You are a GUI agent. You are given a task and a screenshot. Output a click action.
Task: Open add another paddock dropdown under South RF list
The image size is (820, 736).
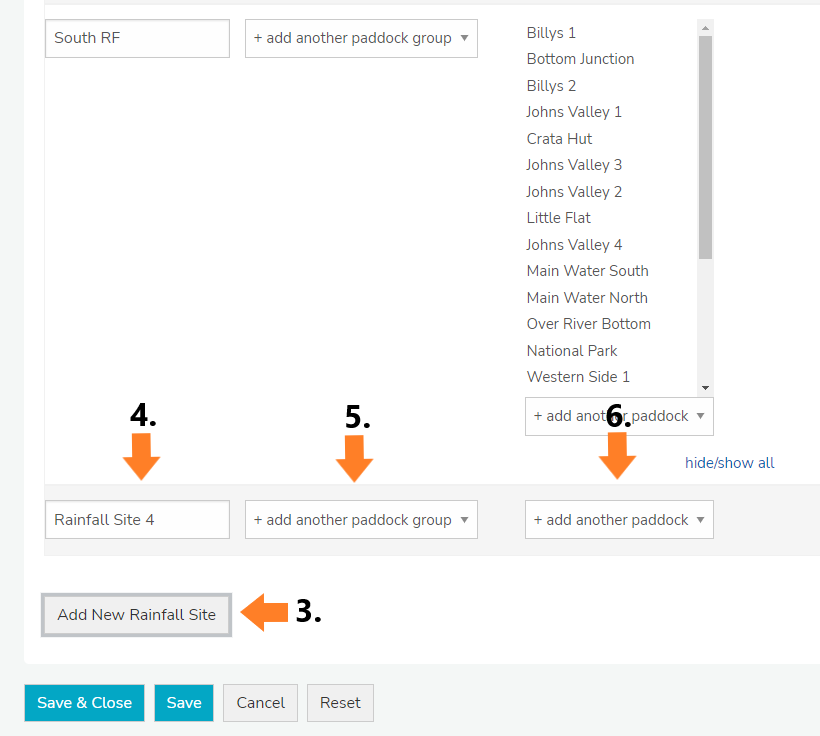(619, 416)
